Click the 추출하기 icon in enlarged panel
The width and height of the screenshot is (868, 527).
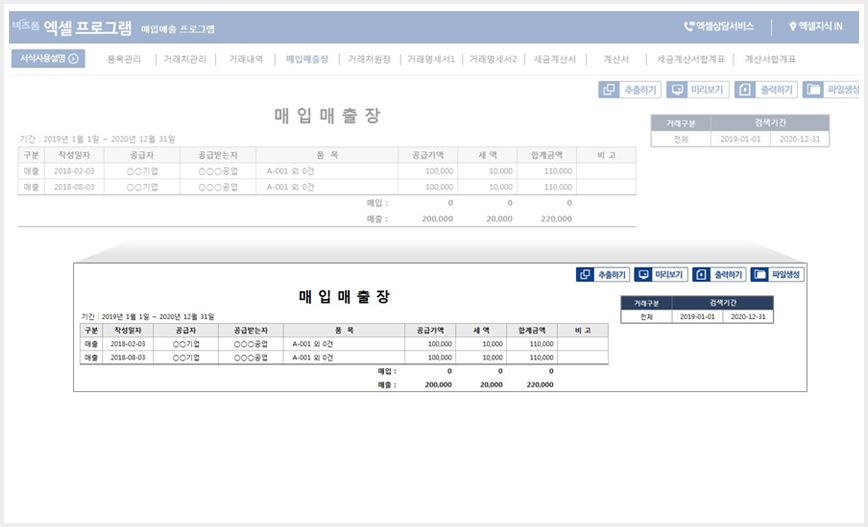[585, 275]
